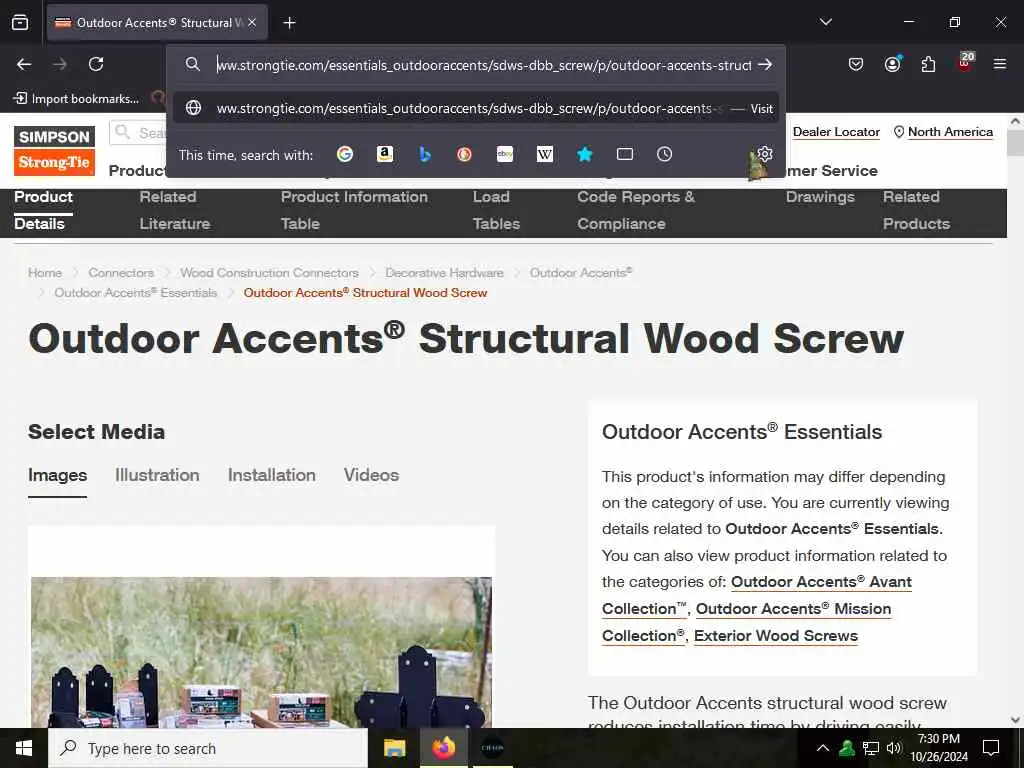The width and height of the screenshot is (1024, 768).
Task: Search this time with DuckDuckGo
Action: click(x=464, y=154)
